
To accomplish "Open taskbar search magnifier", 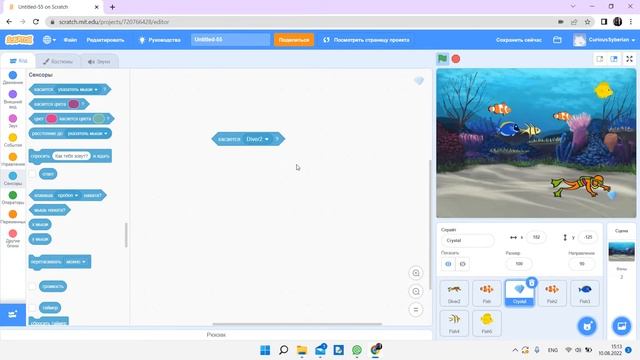I will coord(283,350).
